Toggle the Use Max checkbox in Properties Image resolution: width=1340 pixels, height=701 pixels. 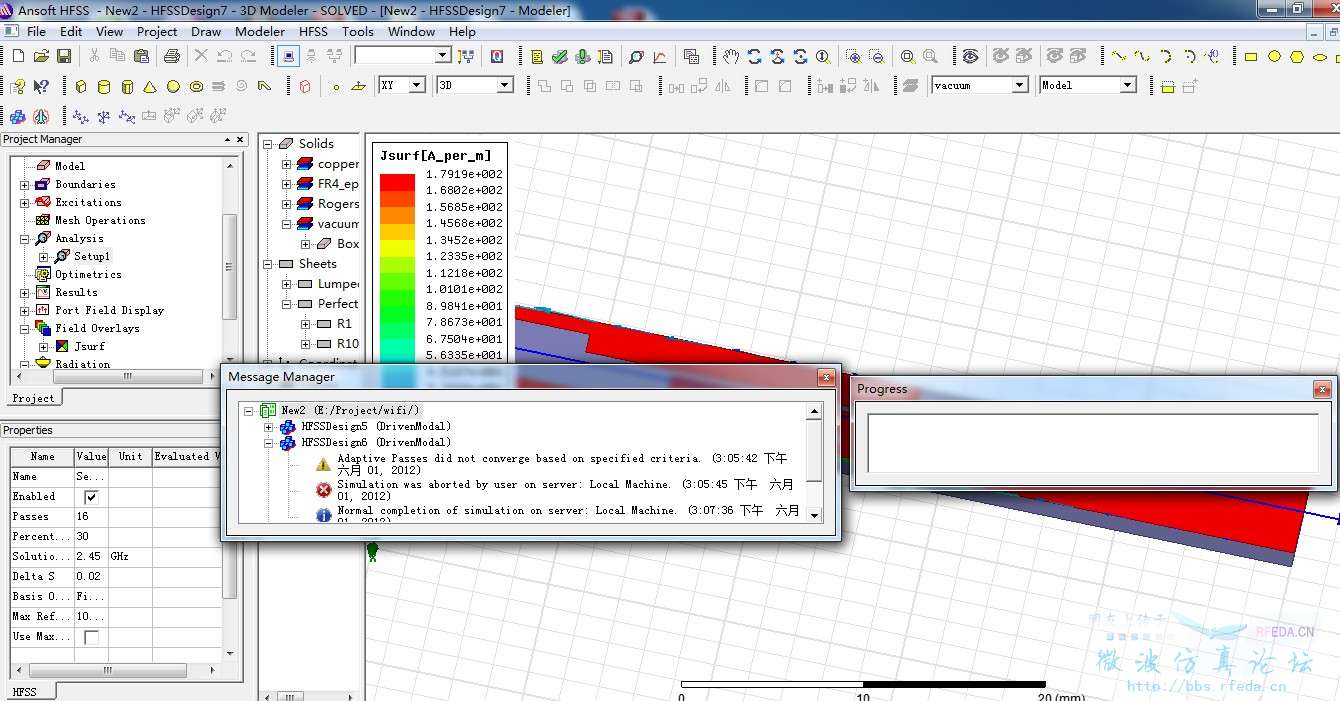(x=92, y=637)
